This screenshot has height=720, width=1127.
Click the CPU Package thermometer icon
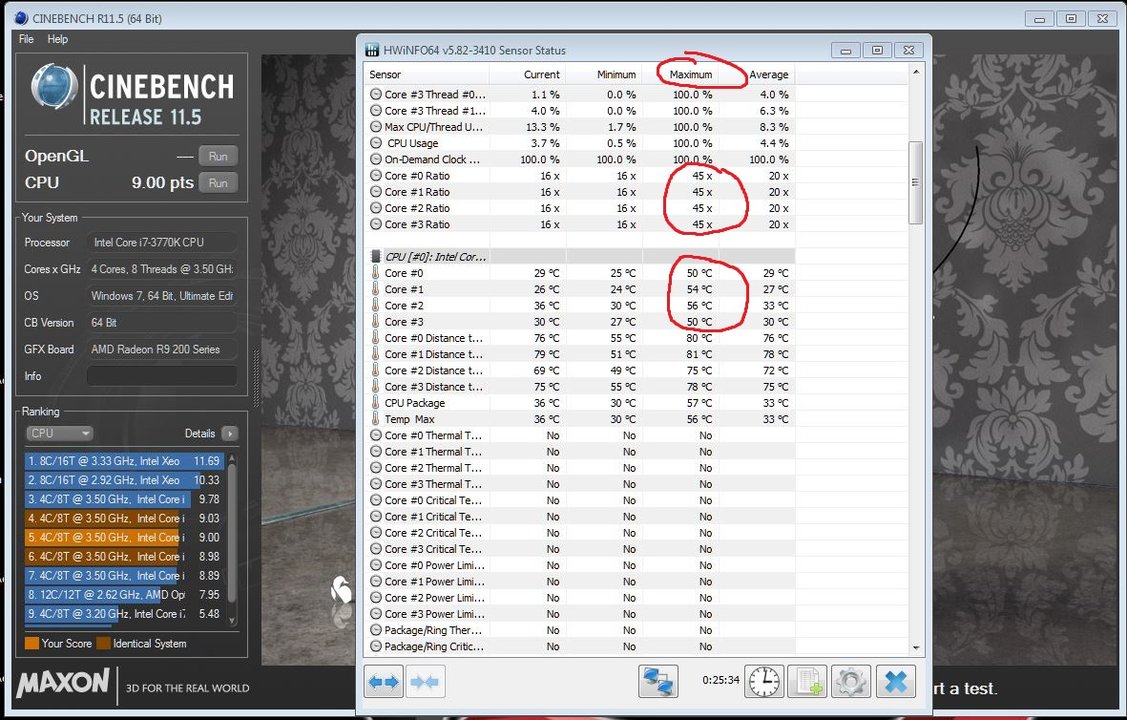pos(375,403)
